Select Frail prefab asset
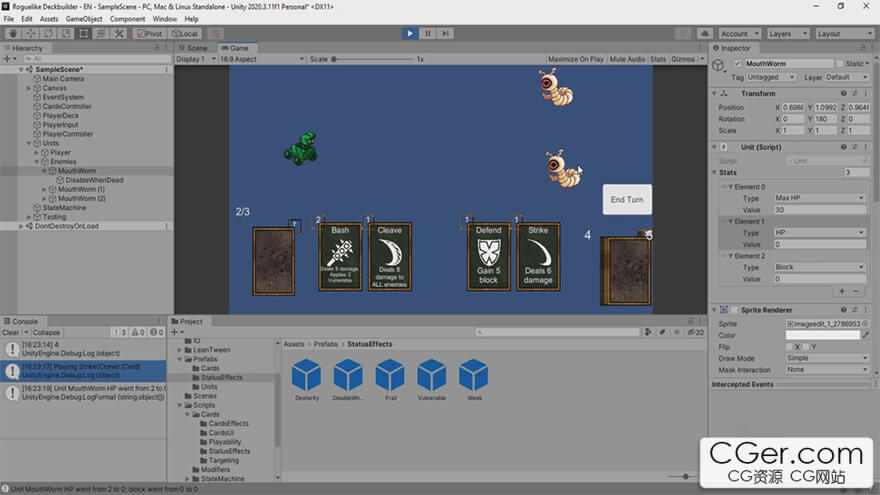The width and height of the screenshot is (880, 495). (x=390, y=379)
